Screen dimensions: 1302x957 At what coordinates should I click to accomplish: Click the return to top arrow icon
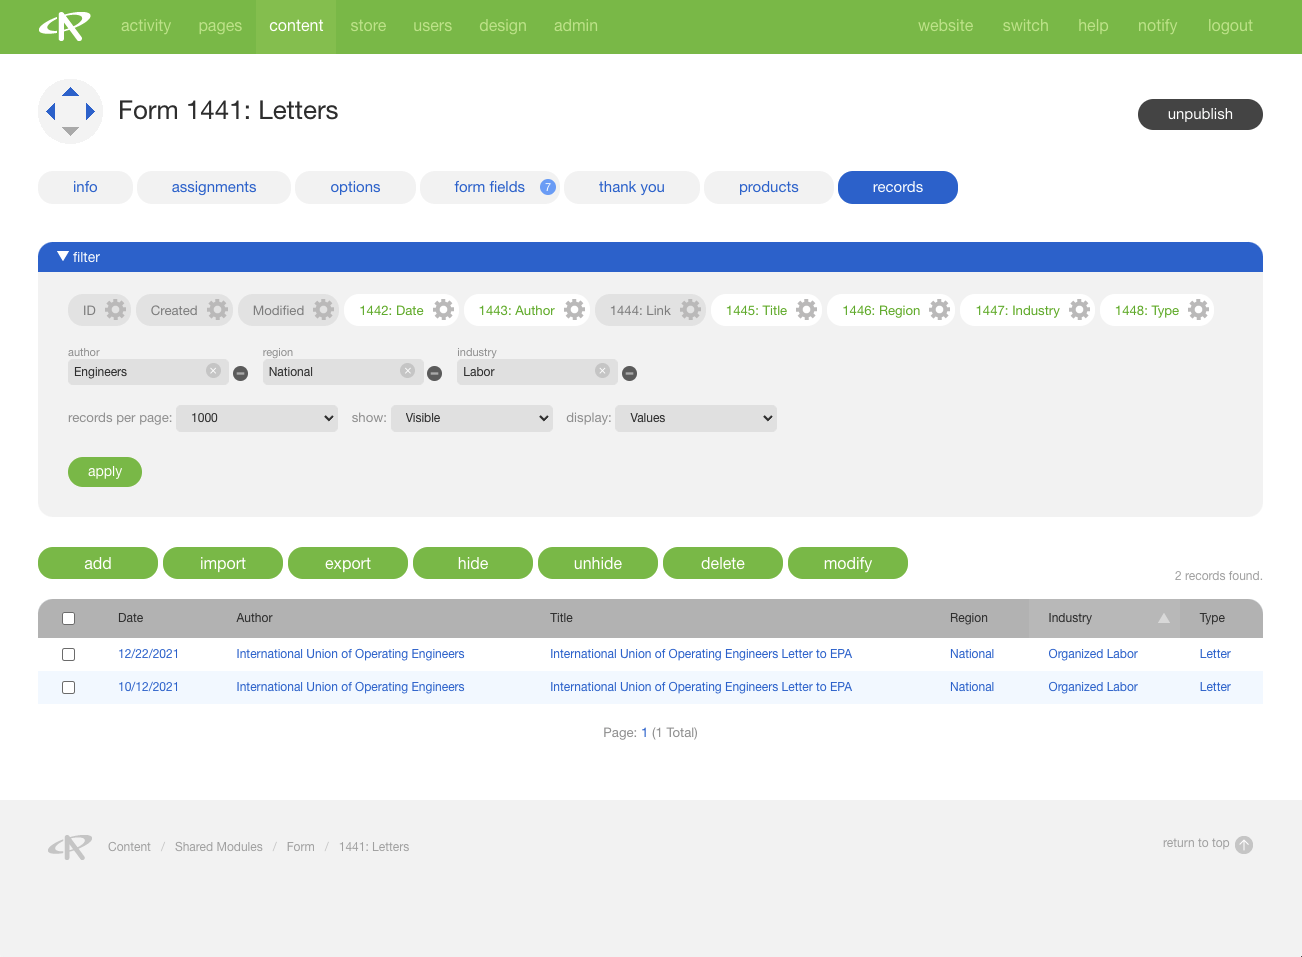[x=1244, y=845]
